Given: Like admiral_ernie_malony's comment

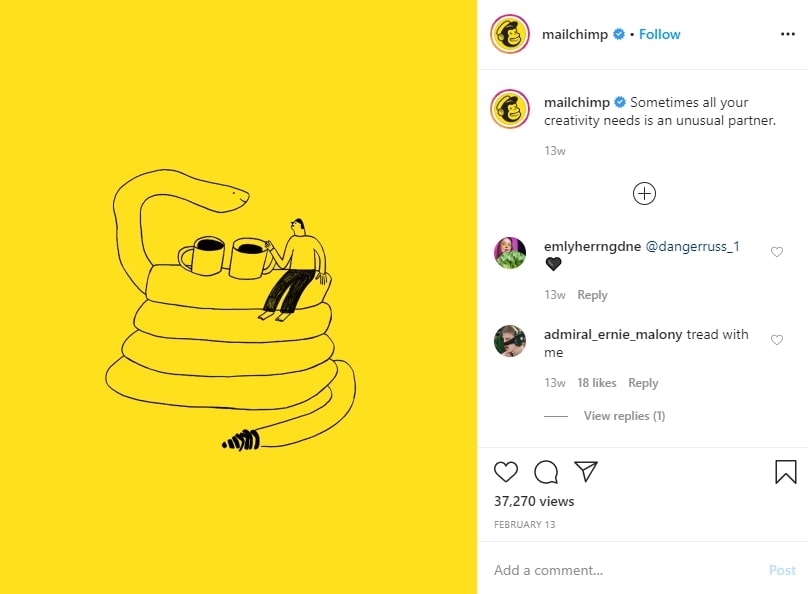Looking at the screenshot, I should (x=777, y=340).
